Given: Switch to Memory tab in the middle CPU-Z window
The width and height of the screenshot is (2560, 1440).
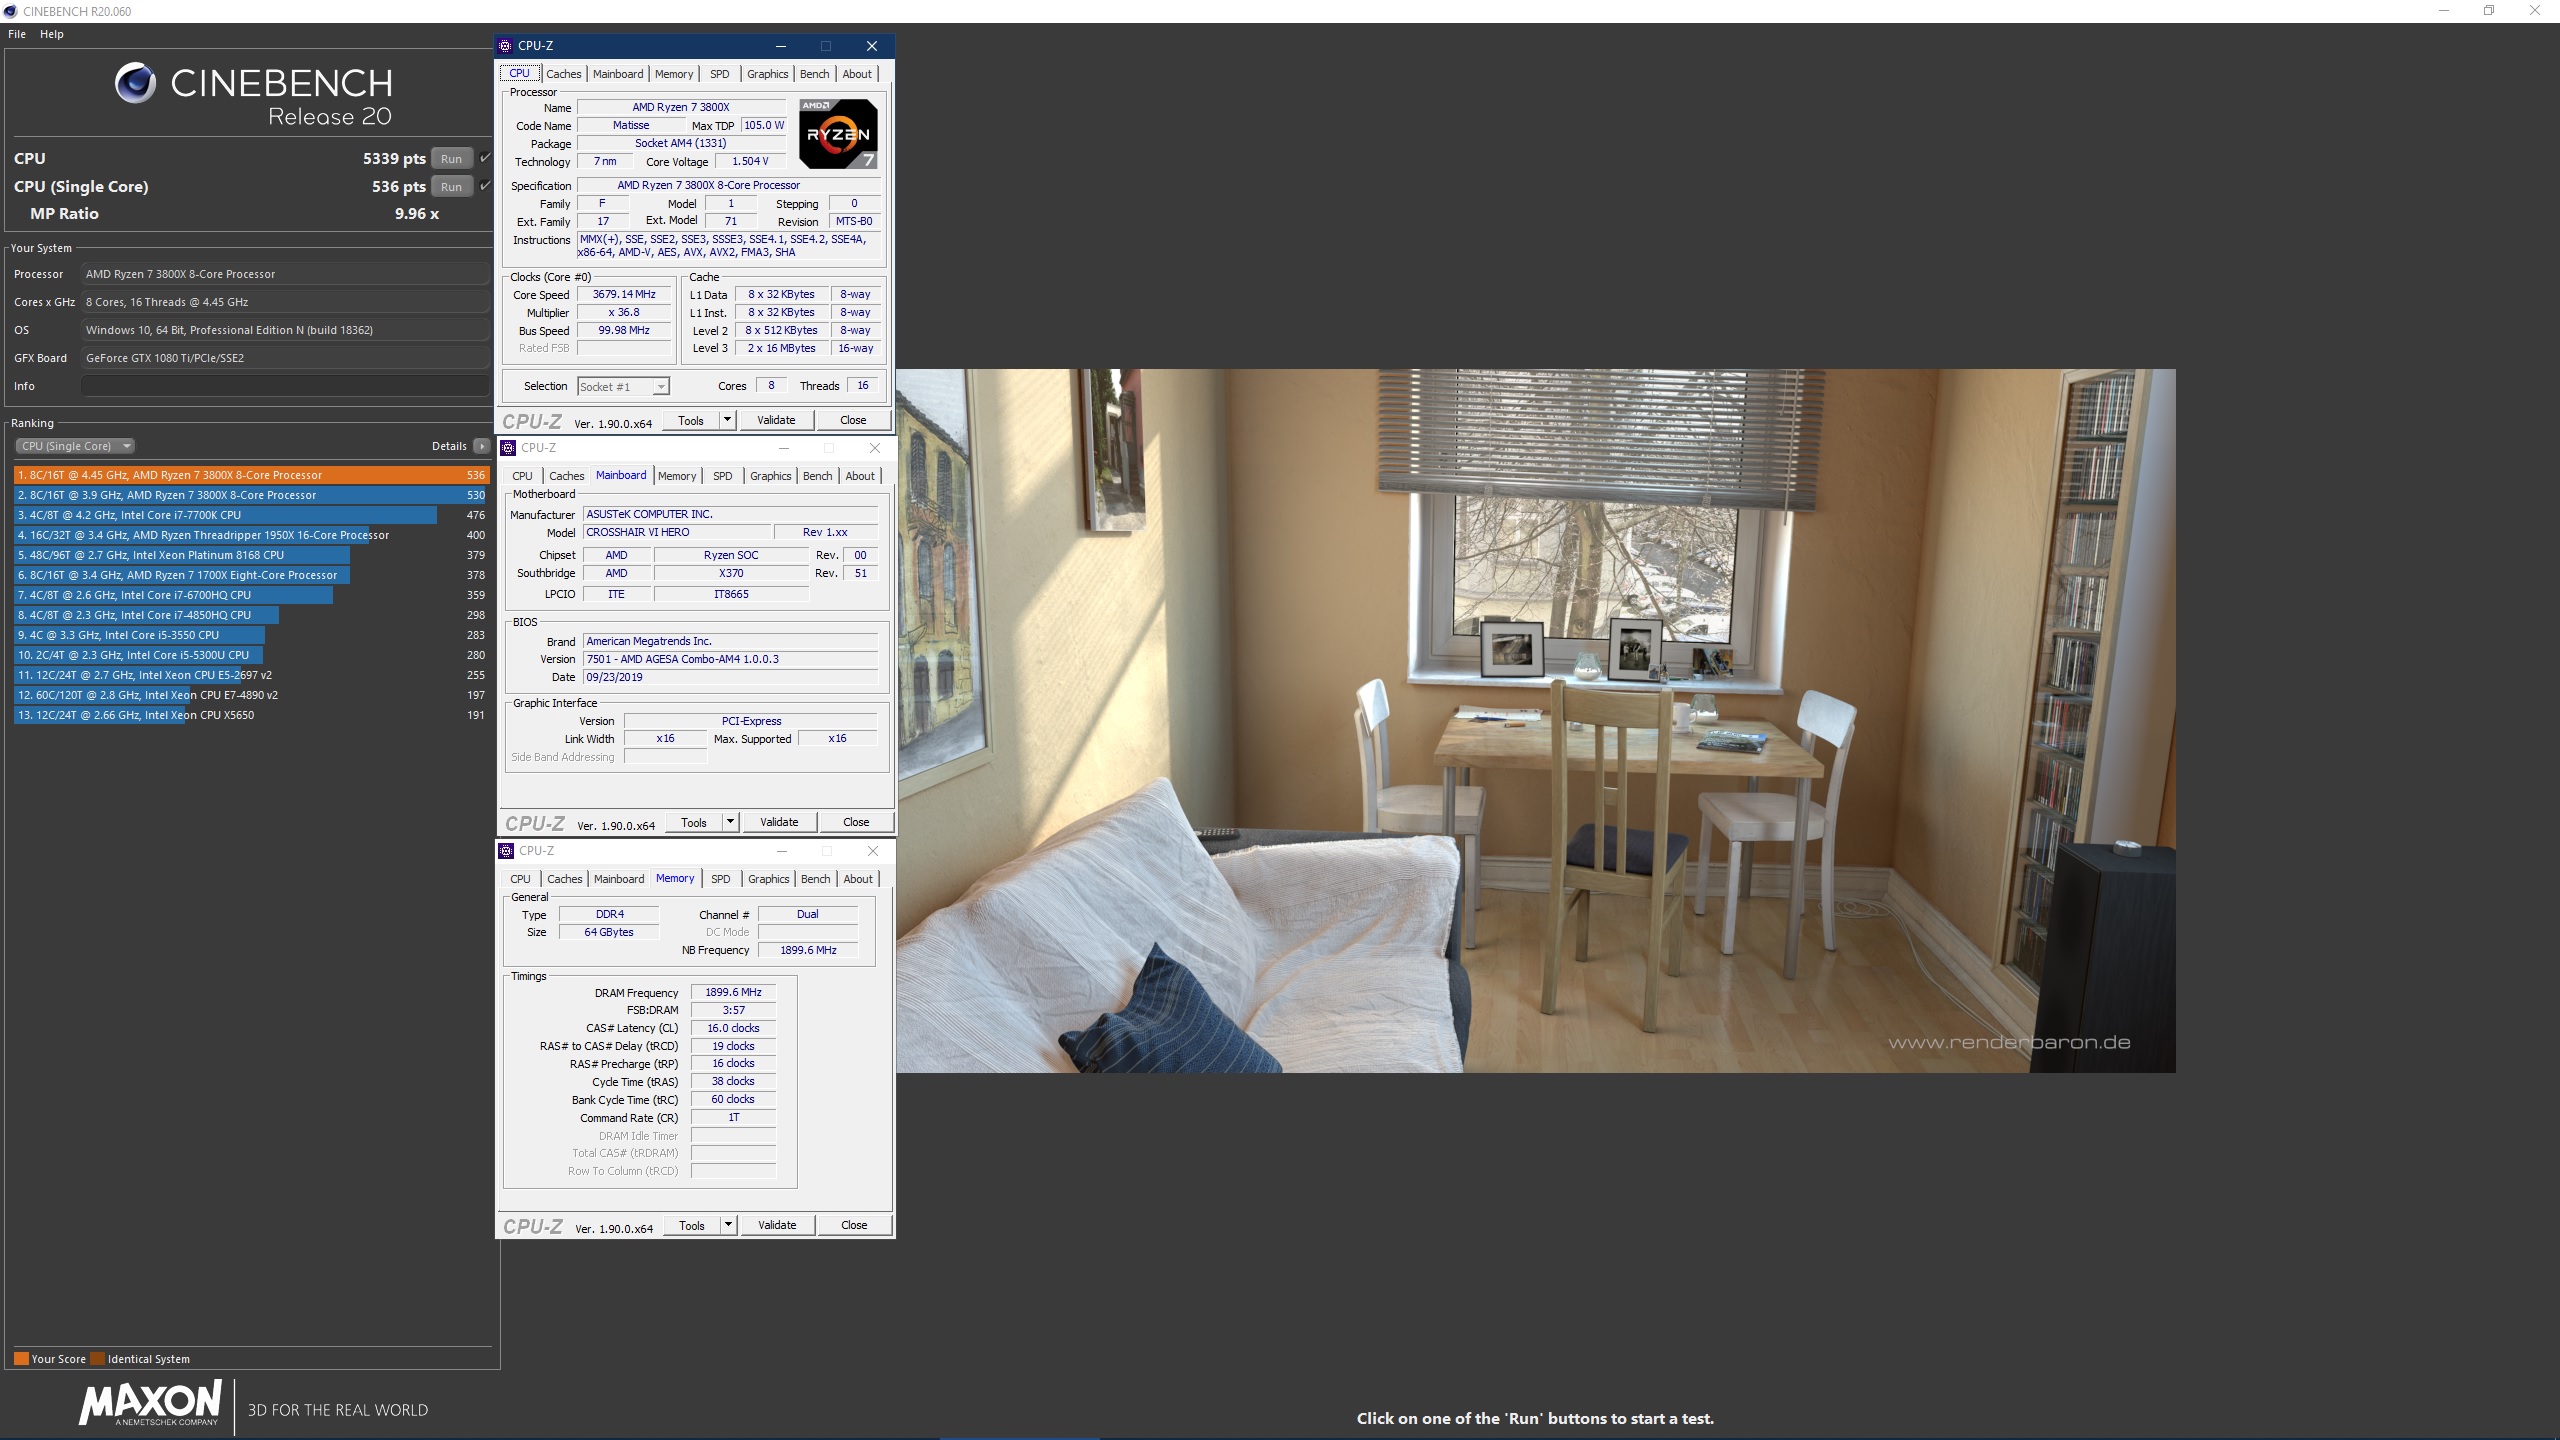Looking at the screenshot, I should (x=677, y=476).
